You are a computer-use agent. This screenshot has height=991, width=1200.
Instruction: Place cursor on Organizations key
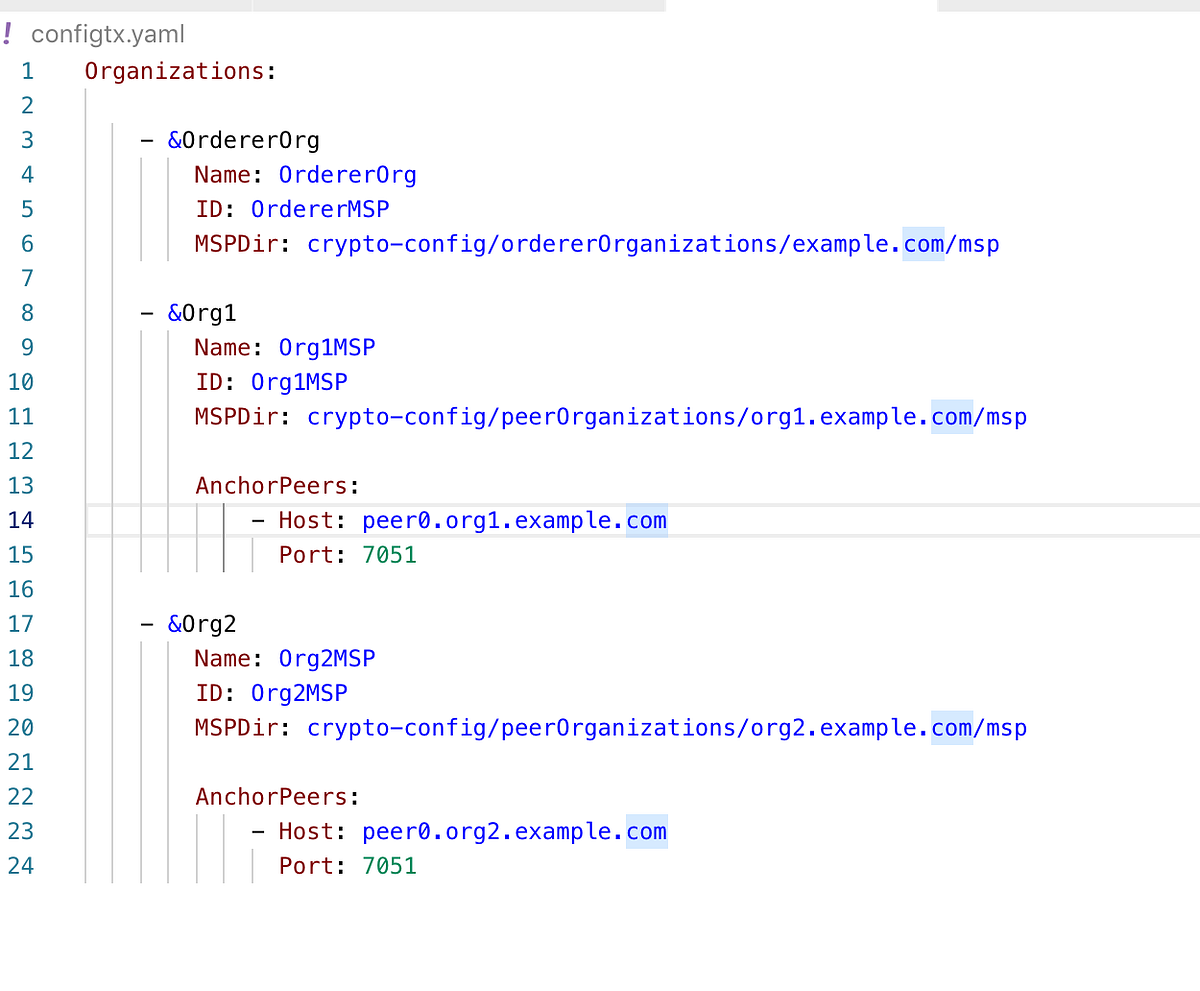173,71
